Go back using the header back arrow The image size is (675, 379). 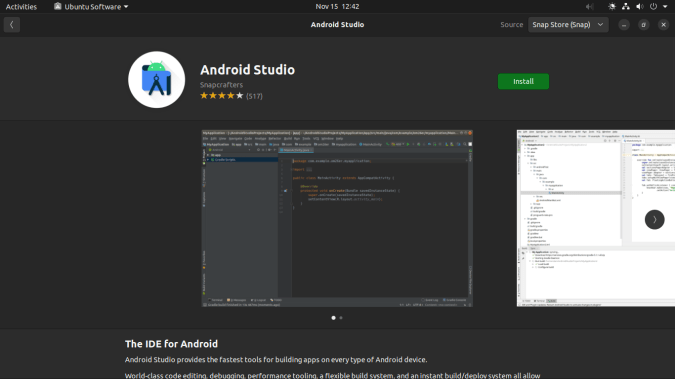(12, 25)
